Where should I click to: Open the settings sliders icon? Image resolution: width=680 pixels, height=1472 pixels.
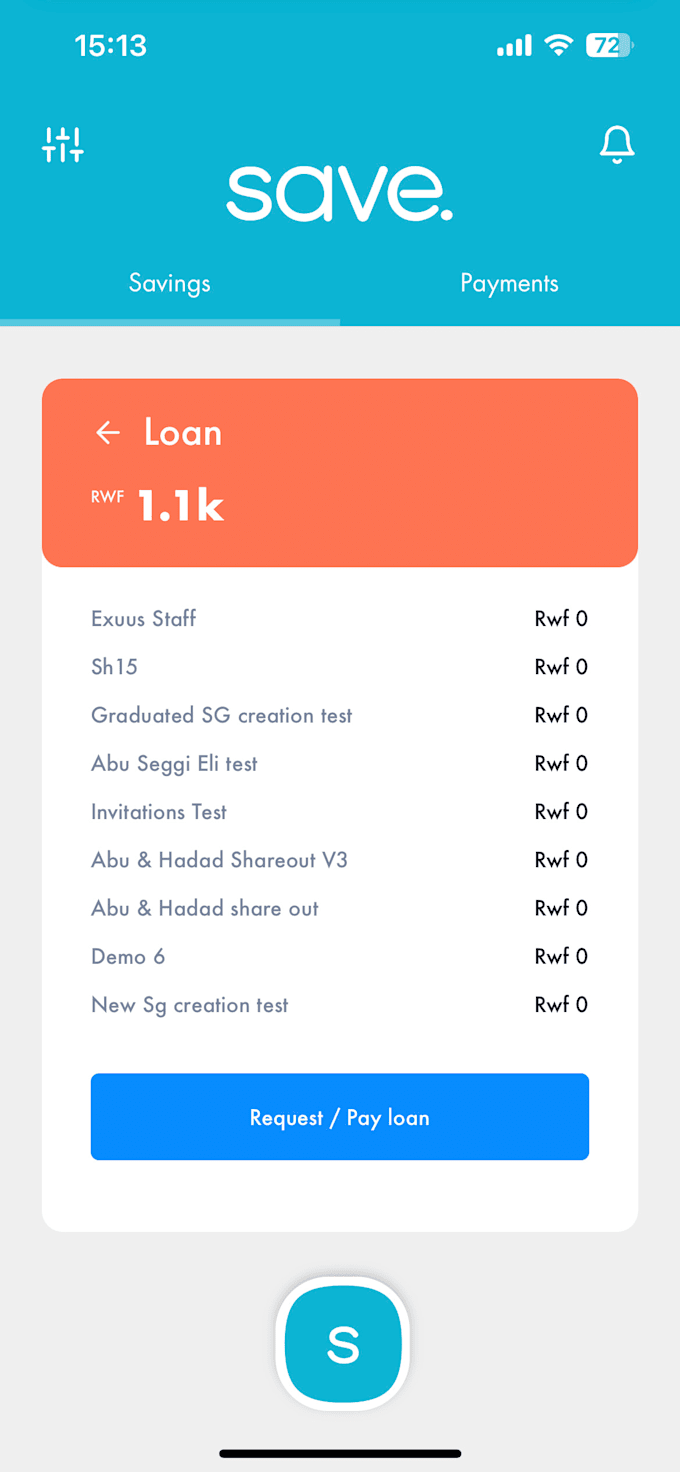tap(63, 145)
